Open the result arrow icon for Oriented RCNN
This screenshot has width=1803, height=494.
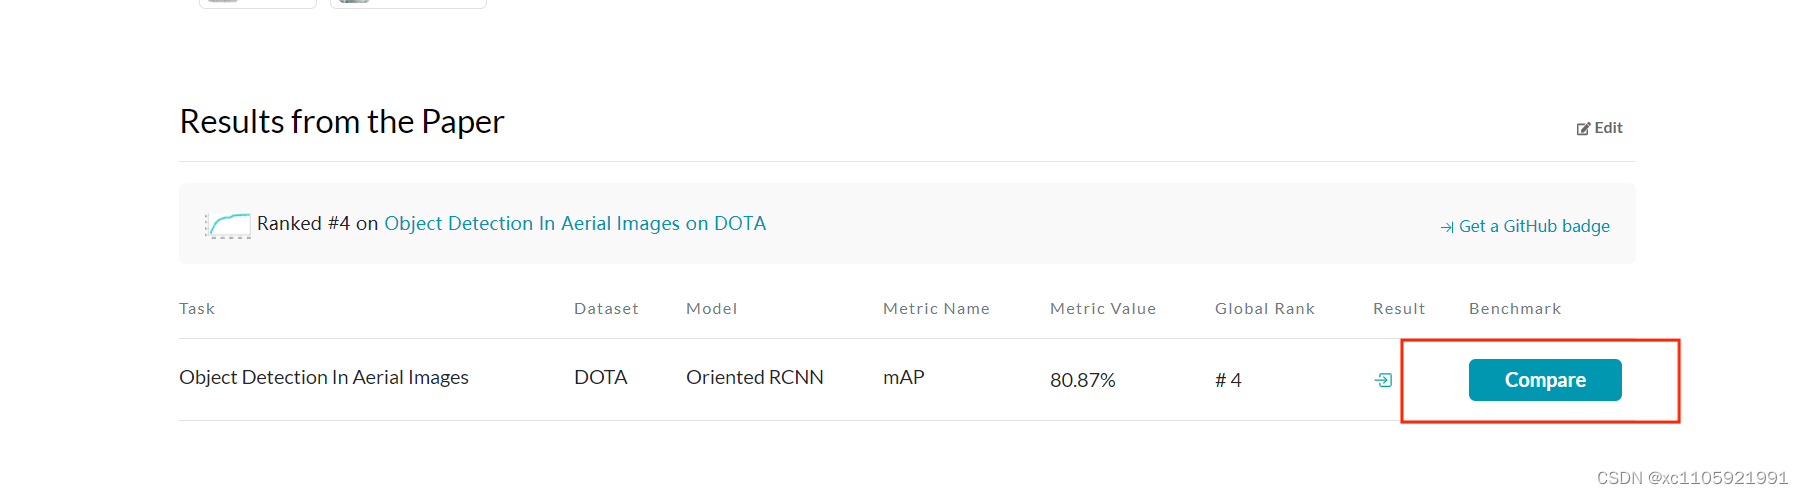[x=1383, y=380]
